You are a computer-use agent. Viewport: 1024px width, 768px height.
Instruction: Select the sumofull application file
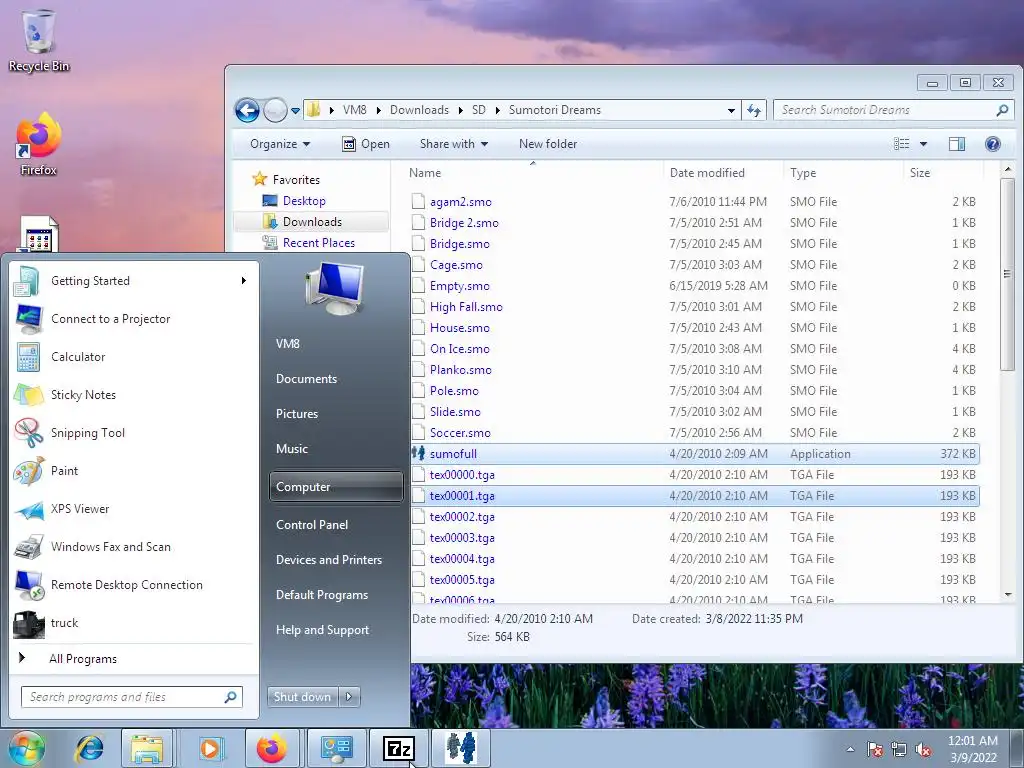click(x=695, y=454)
